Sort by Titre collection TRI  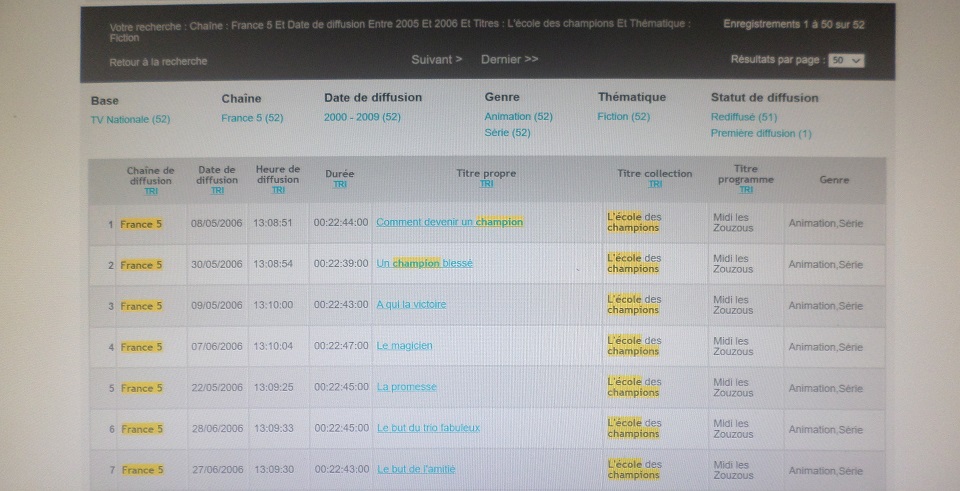click(654, 184)
